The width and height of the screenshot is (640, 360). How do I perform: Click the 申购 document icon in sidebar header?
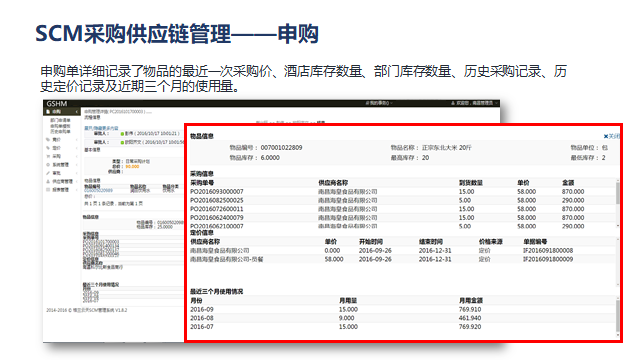(48, 111)
